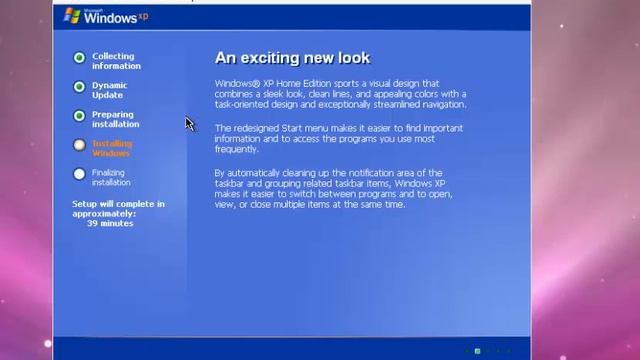
Task: Click the "Windows XP" wordmark in header
Action: (116, 17)
